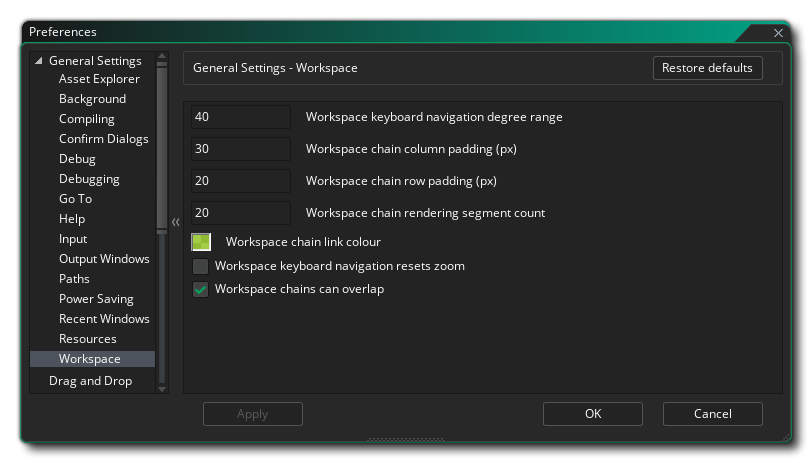Collapse the General Settings tree node
Screen dimensions: 812x463
pyautogui.click(x=39, y=61)
